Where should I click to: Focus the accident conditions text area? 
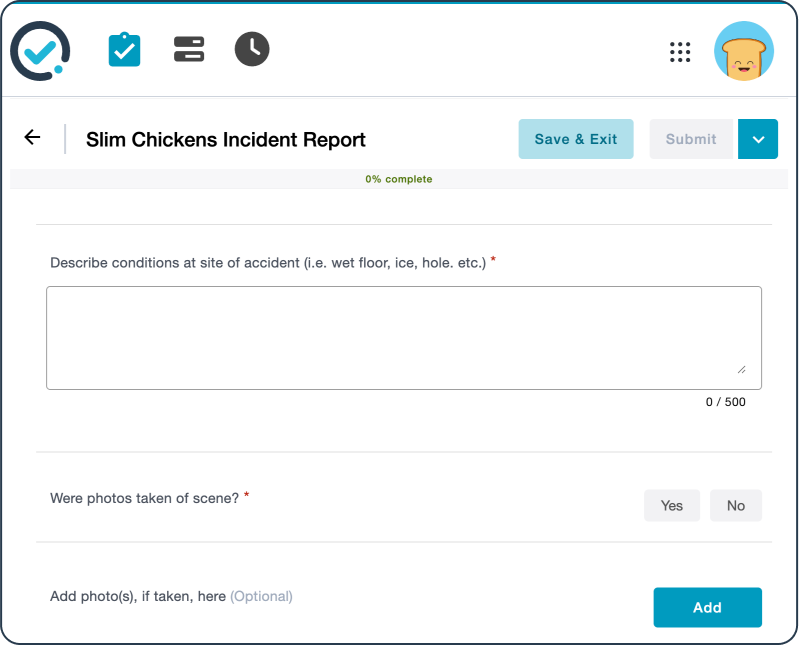403,337
